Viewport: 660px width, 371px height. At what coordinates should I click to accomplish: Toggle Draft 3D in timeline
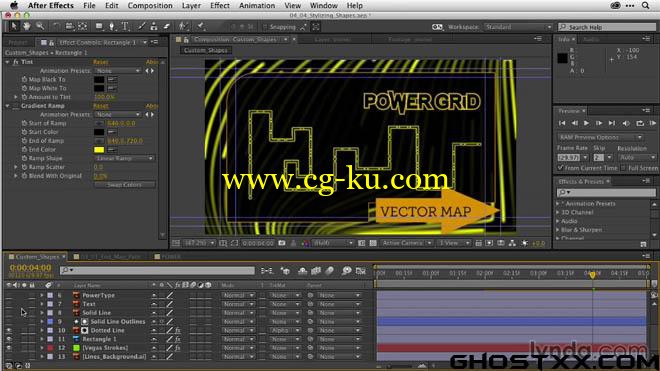pos(285,271)
